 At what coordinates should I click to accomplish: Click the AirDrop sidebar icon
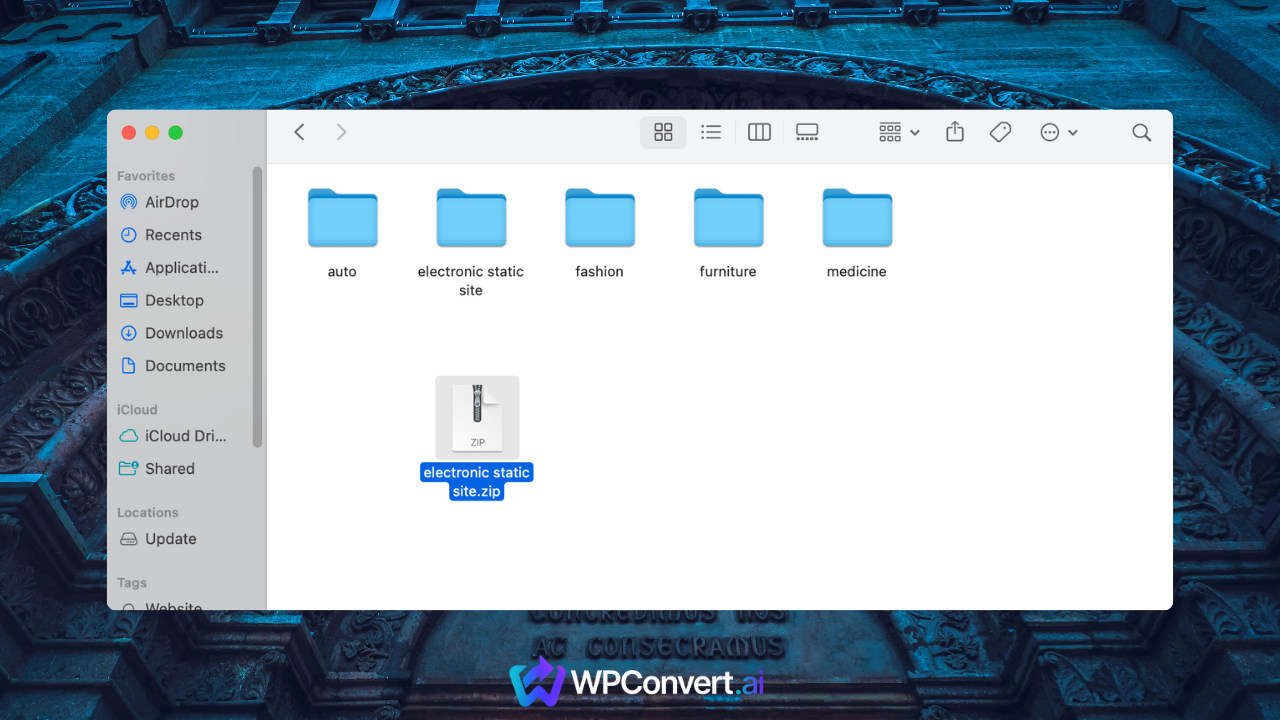pyautogui.click(x=128, y=202)
